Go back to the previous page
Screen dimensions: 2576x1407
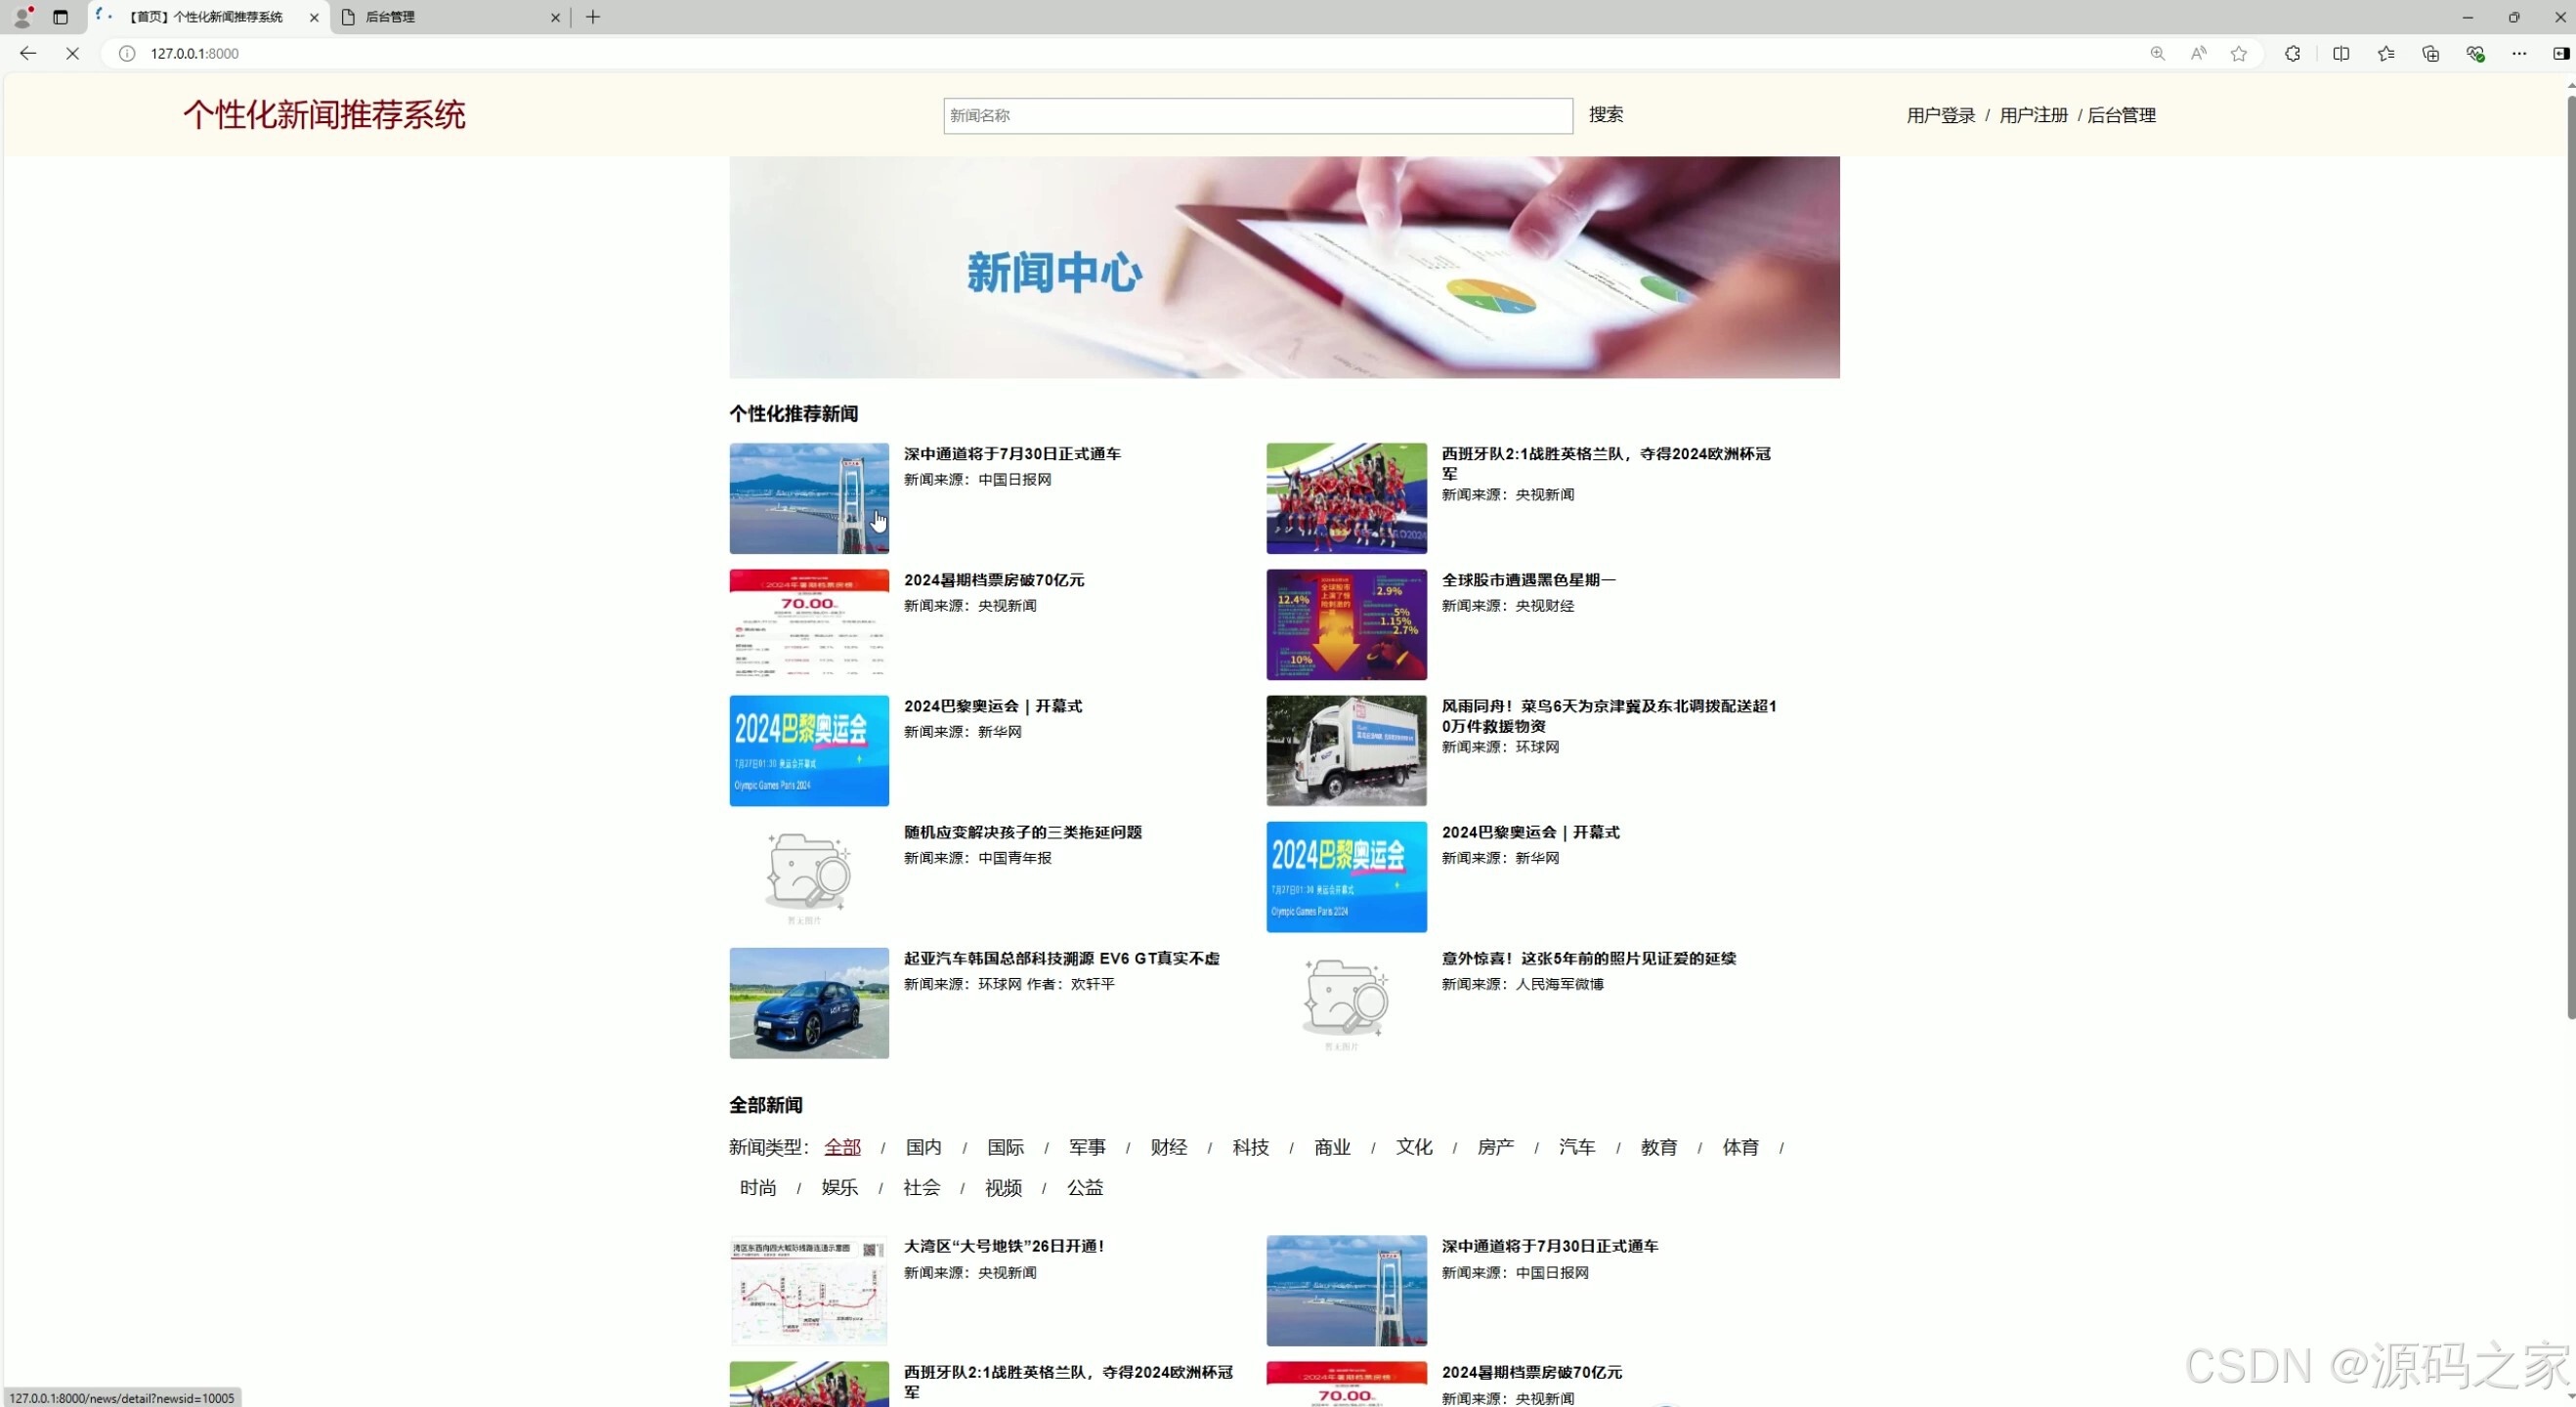[27, 53]
